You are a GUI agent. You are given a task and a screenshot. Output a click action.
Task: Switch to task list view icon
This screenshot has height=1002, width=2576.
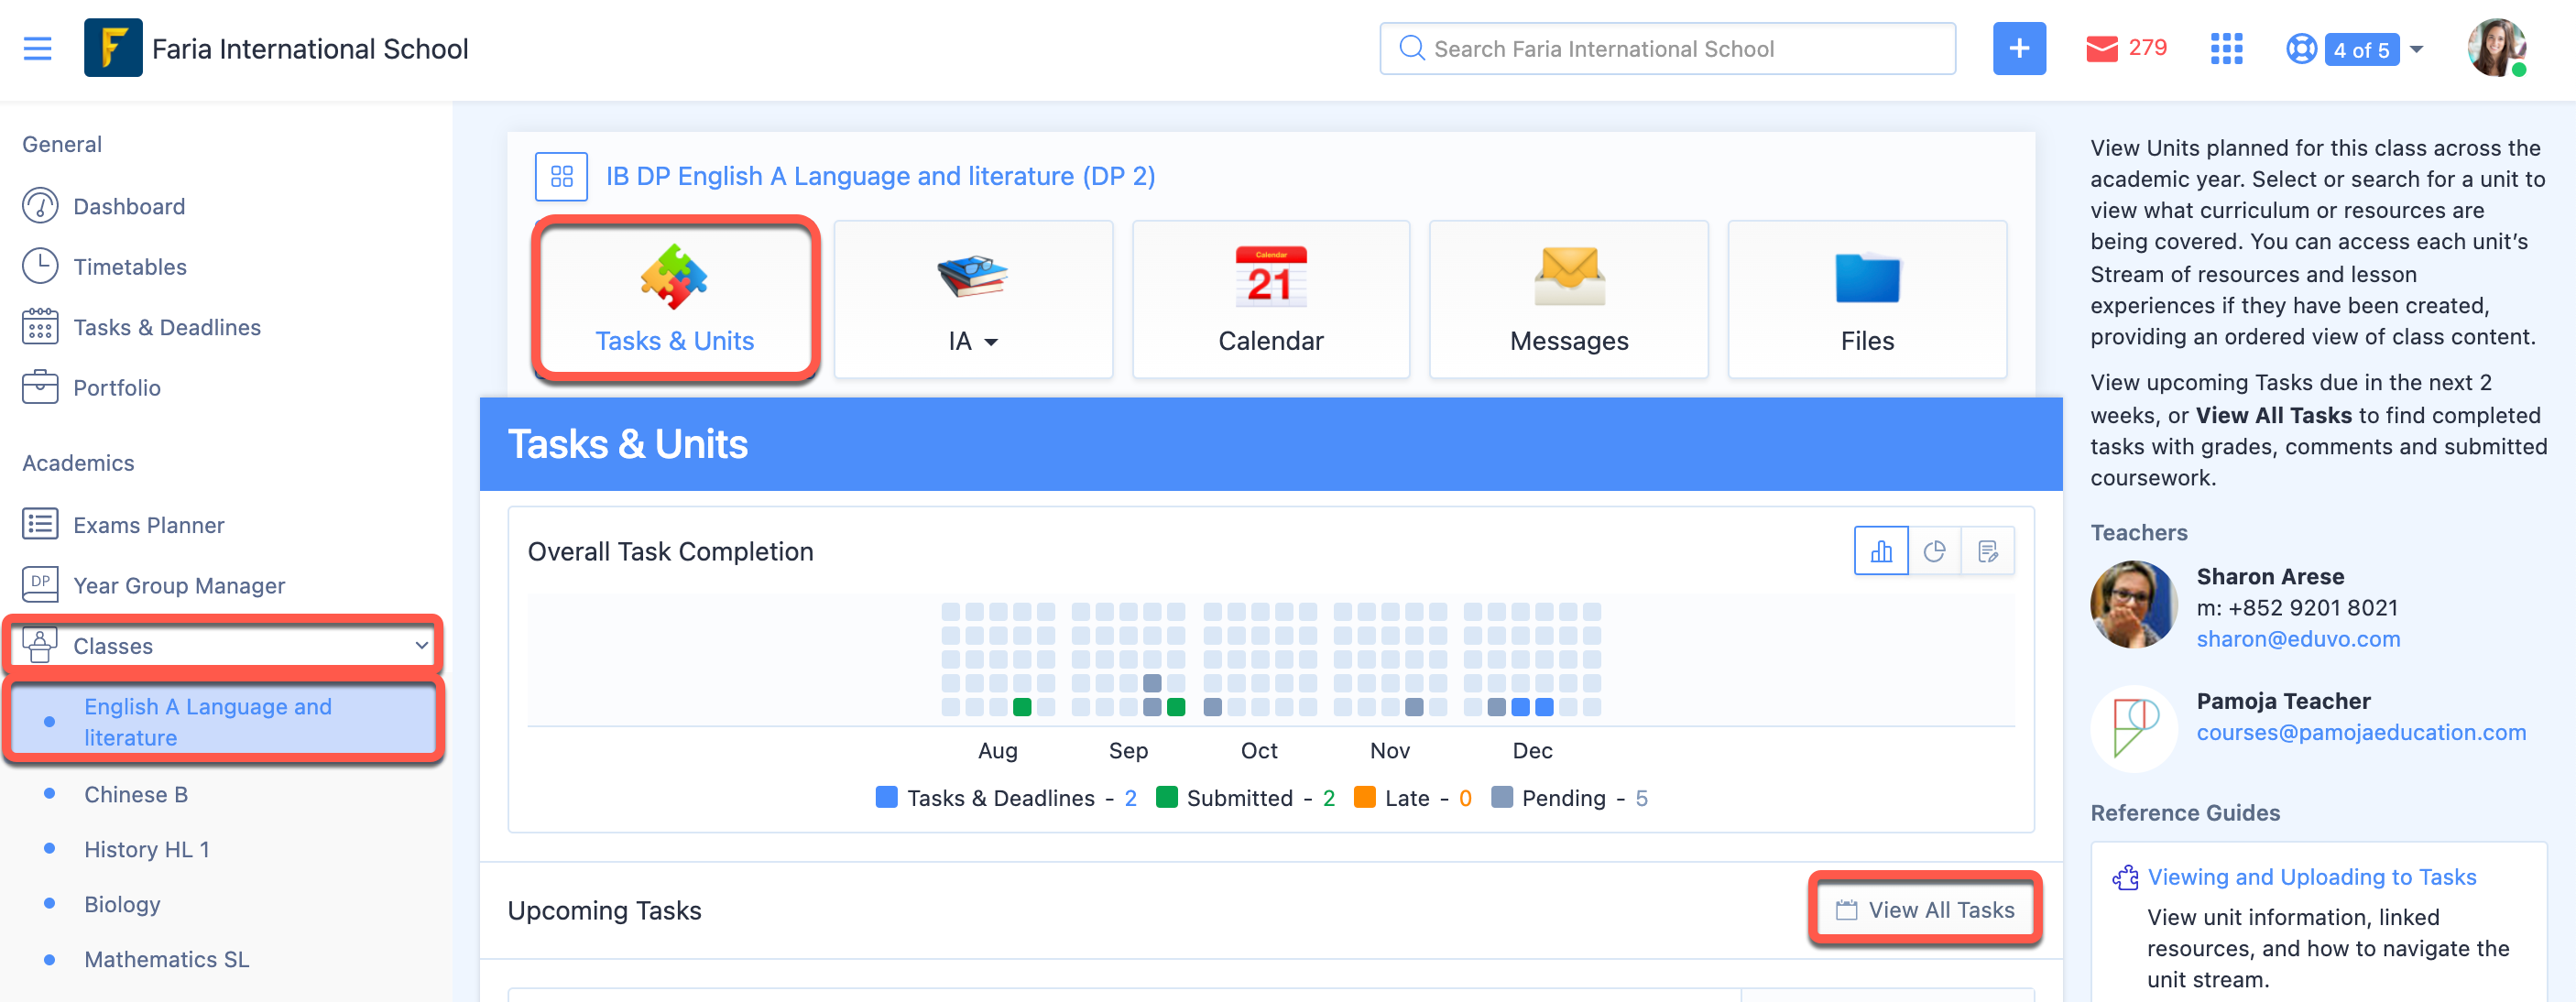click(1988, 551)
